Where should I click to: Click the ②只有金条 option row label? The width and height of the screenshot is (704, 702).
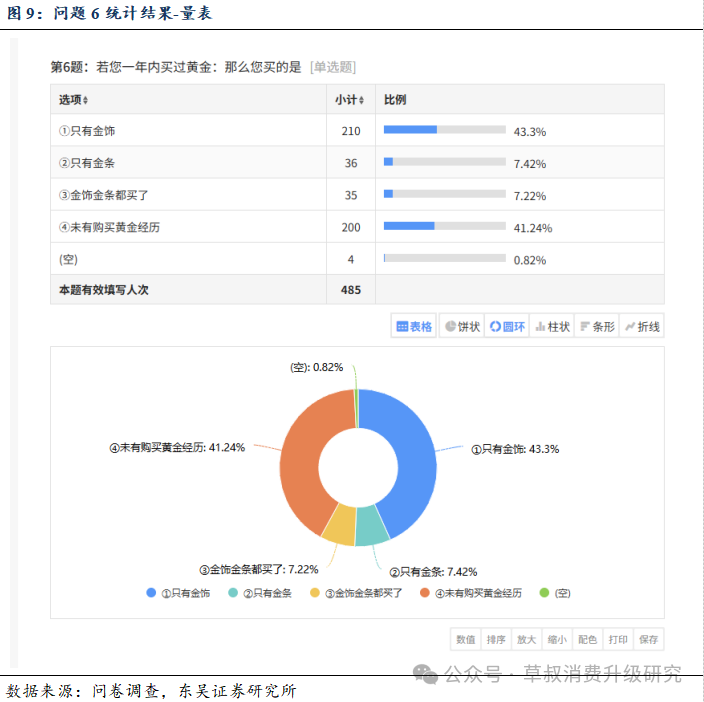(87, 163)
